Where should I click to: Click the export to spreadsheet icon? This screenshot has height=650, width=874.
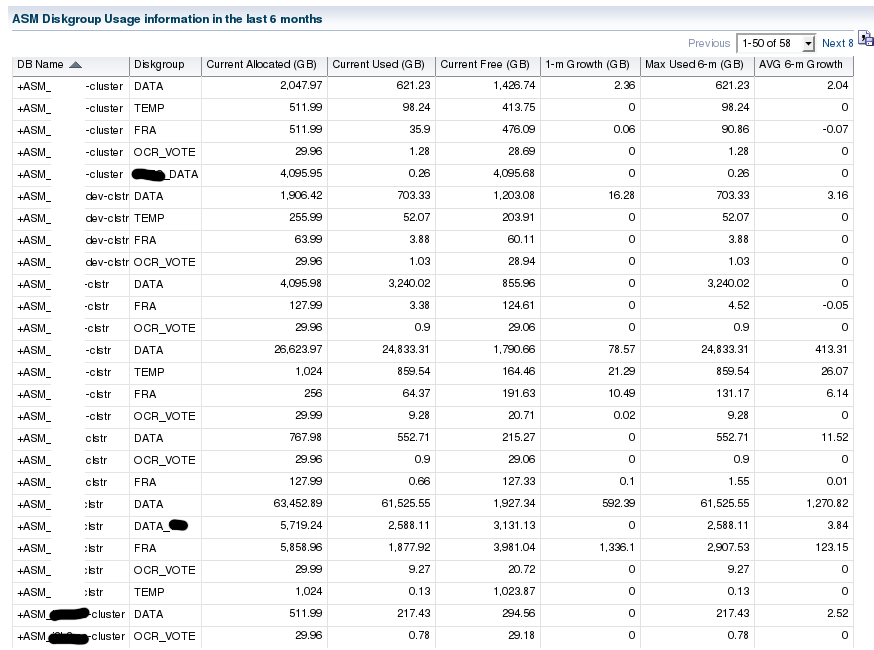click(866, 39)
